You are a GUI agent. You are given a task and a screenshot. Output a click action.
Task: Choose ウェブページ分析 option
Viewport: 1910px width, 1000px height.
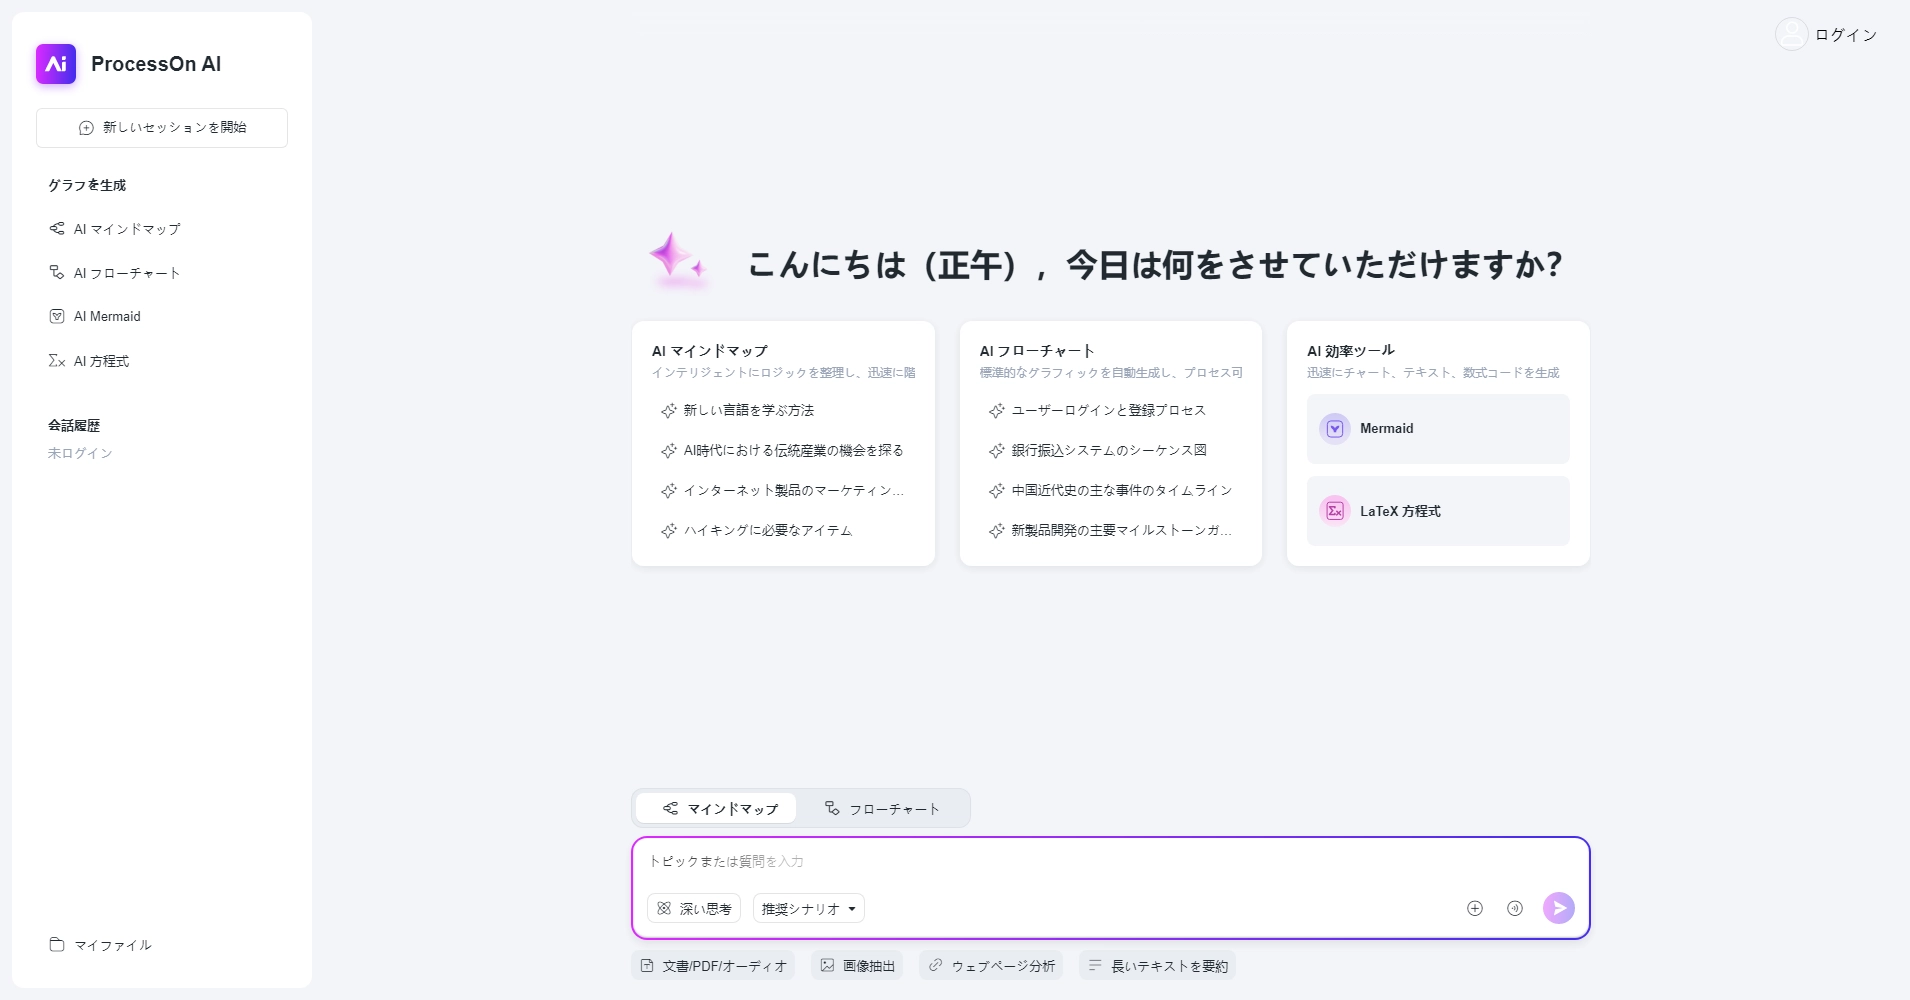[991, 966]
